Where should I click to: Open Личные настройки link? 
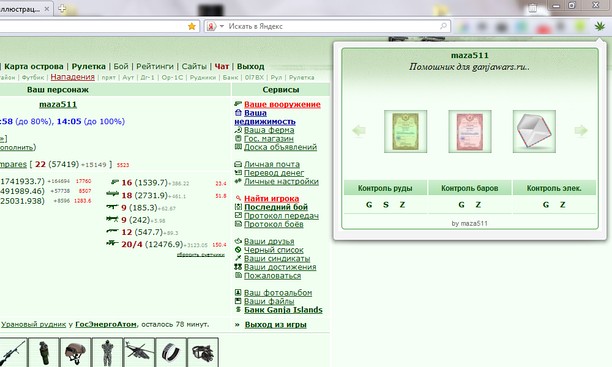click(x=281, y=182)
